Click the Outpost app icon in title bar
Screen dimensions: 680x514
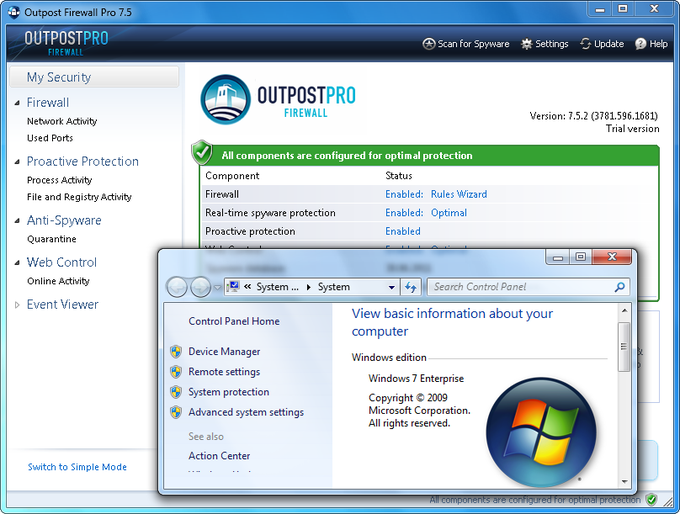click(x=14, y=12)
